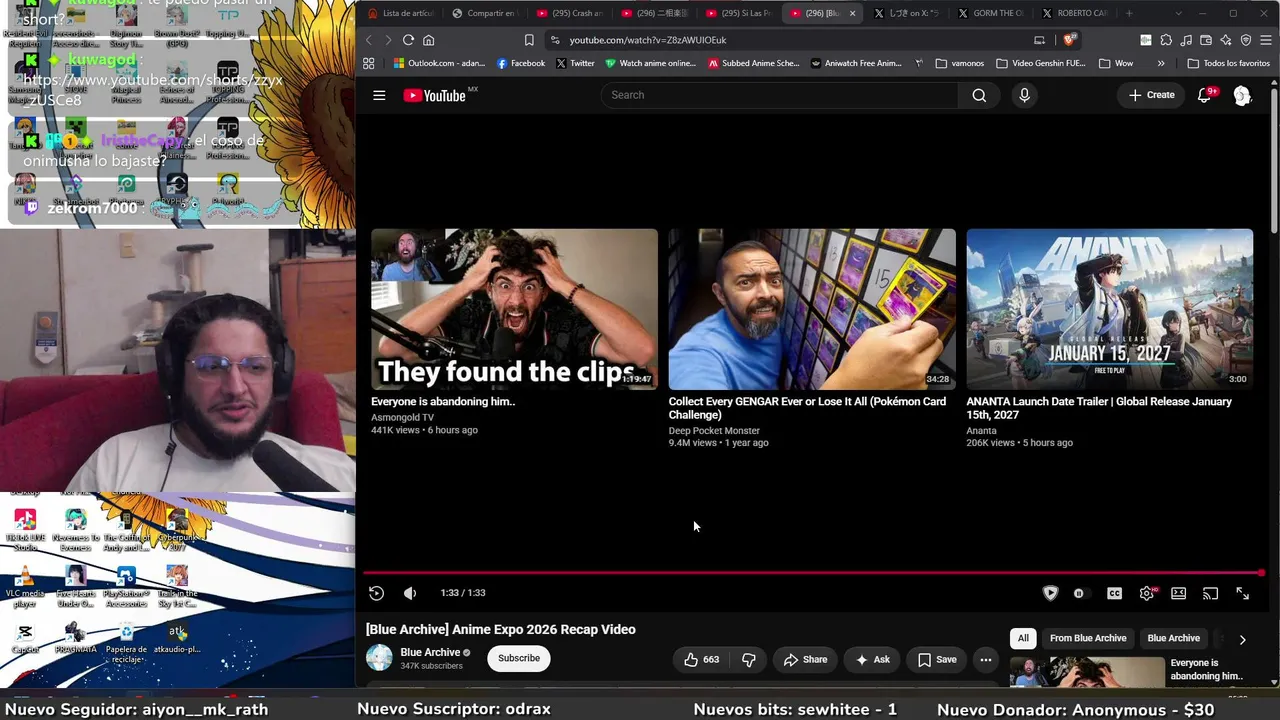
Task: Toggle the autoplay switch in player controls
Action: (x=1078, y=593)
